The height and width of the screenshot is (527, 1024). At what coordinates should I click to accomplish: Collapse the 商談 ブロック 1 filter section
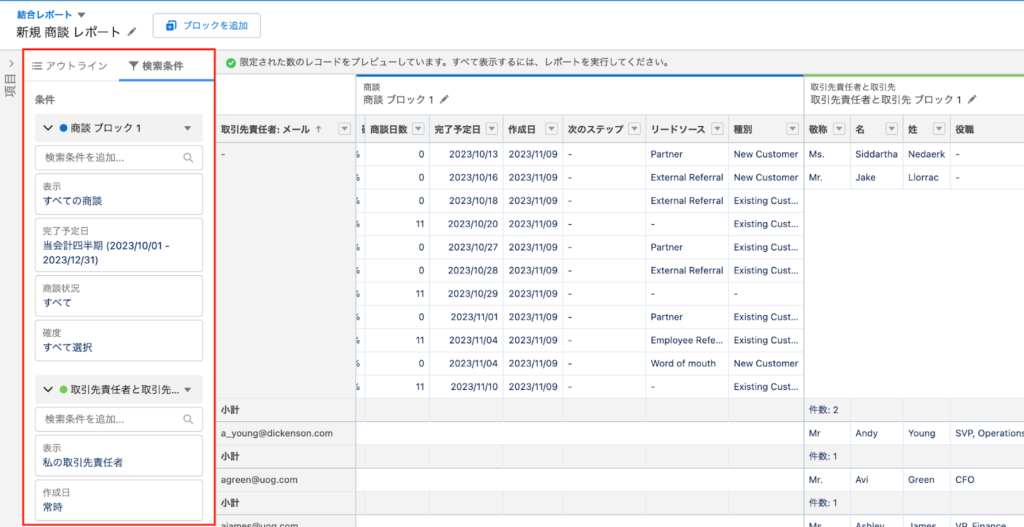[x=48, y=129]
